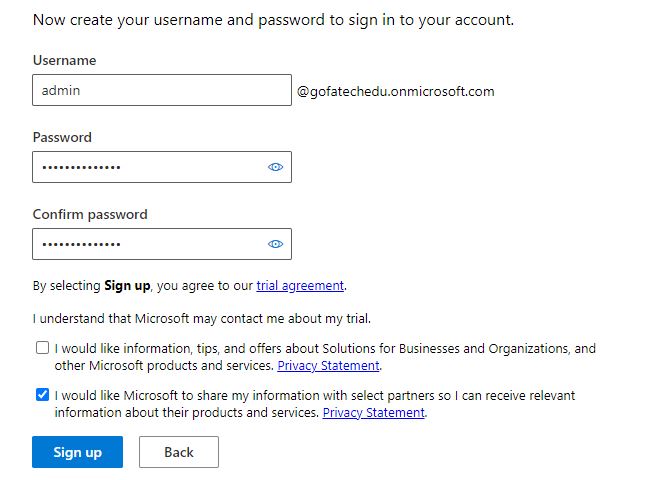Click the Microsoft may contact me notice text
The width and height of the screenshot is (649, 480).
200,319
